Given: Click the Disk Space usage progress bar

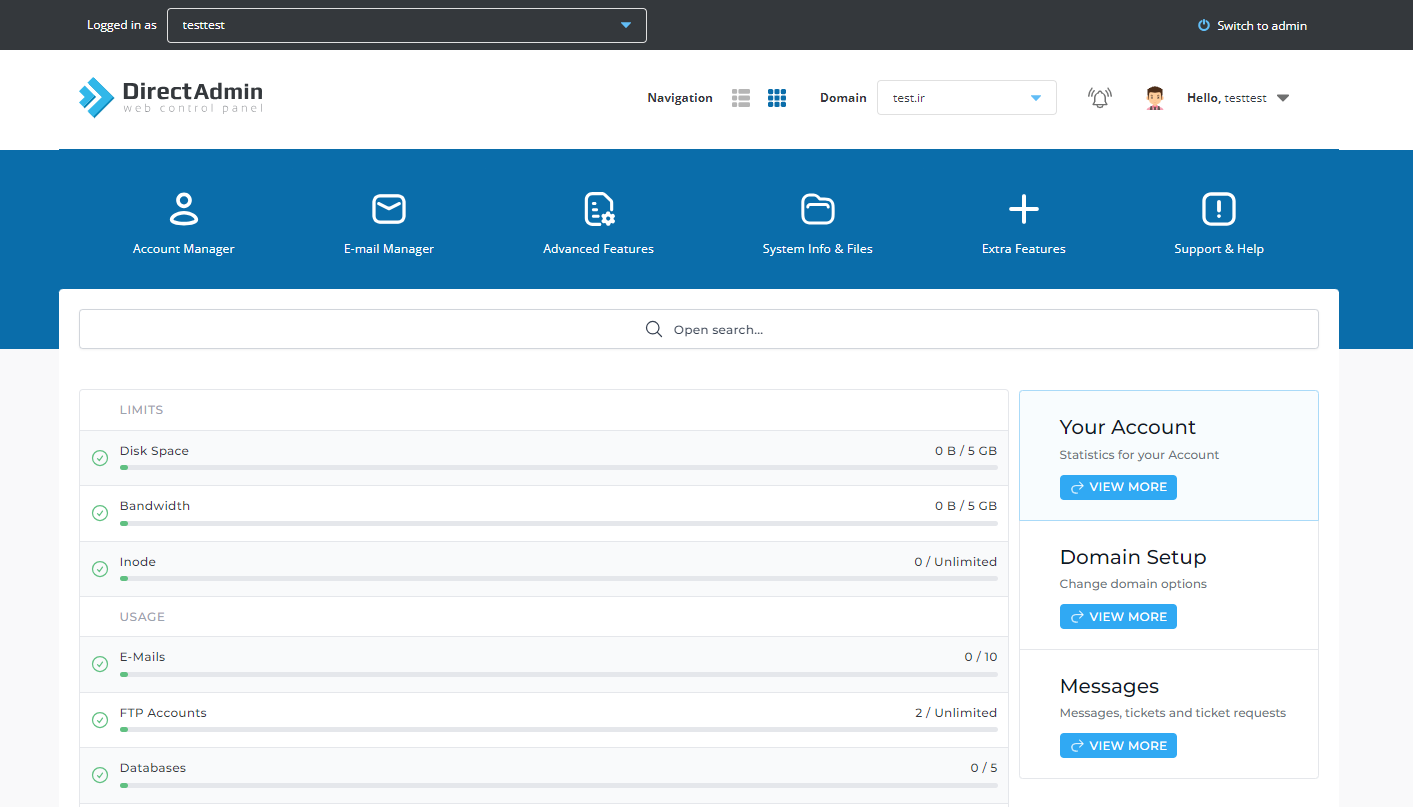Looking at the screenshot, I should tap(558, 467).
